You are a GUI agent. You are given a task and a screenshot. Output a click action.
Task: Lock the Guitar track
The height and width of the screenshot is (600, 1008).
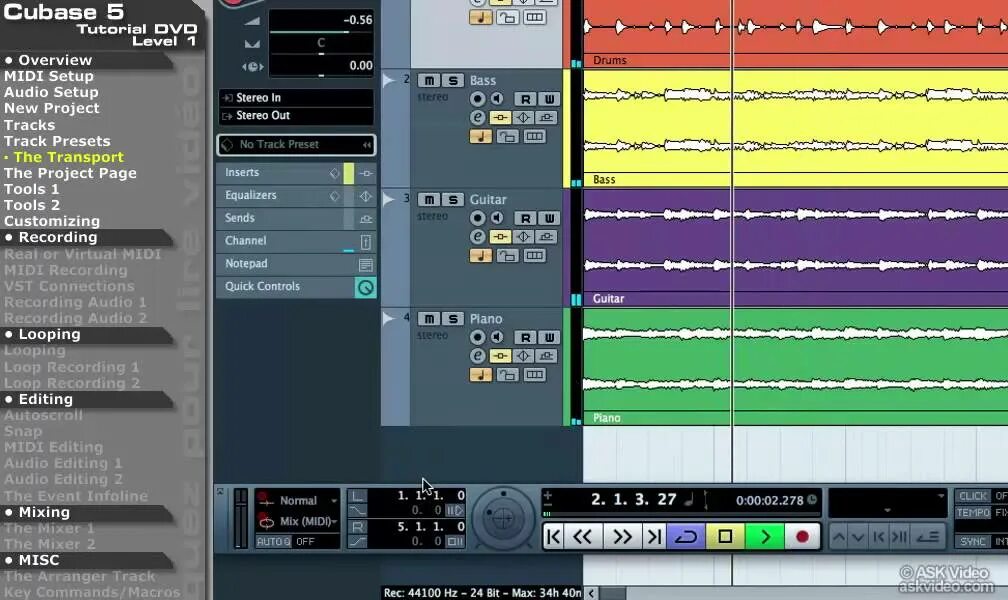pos(507,256)
